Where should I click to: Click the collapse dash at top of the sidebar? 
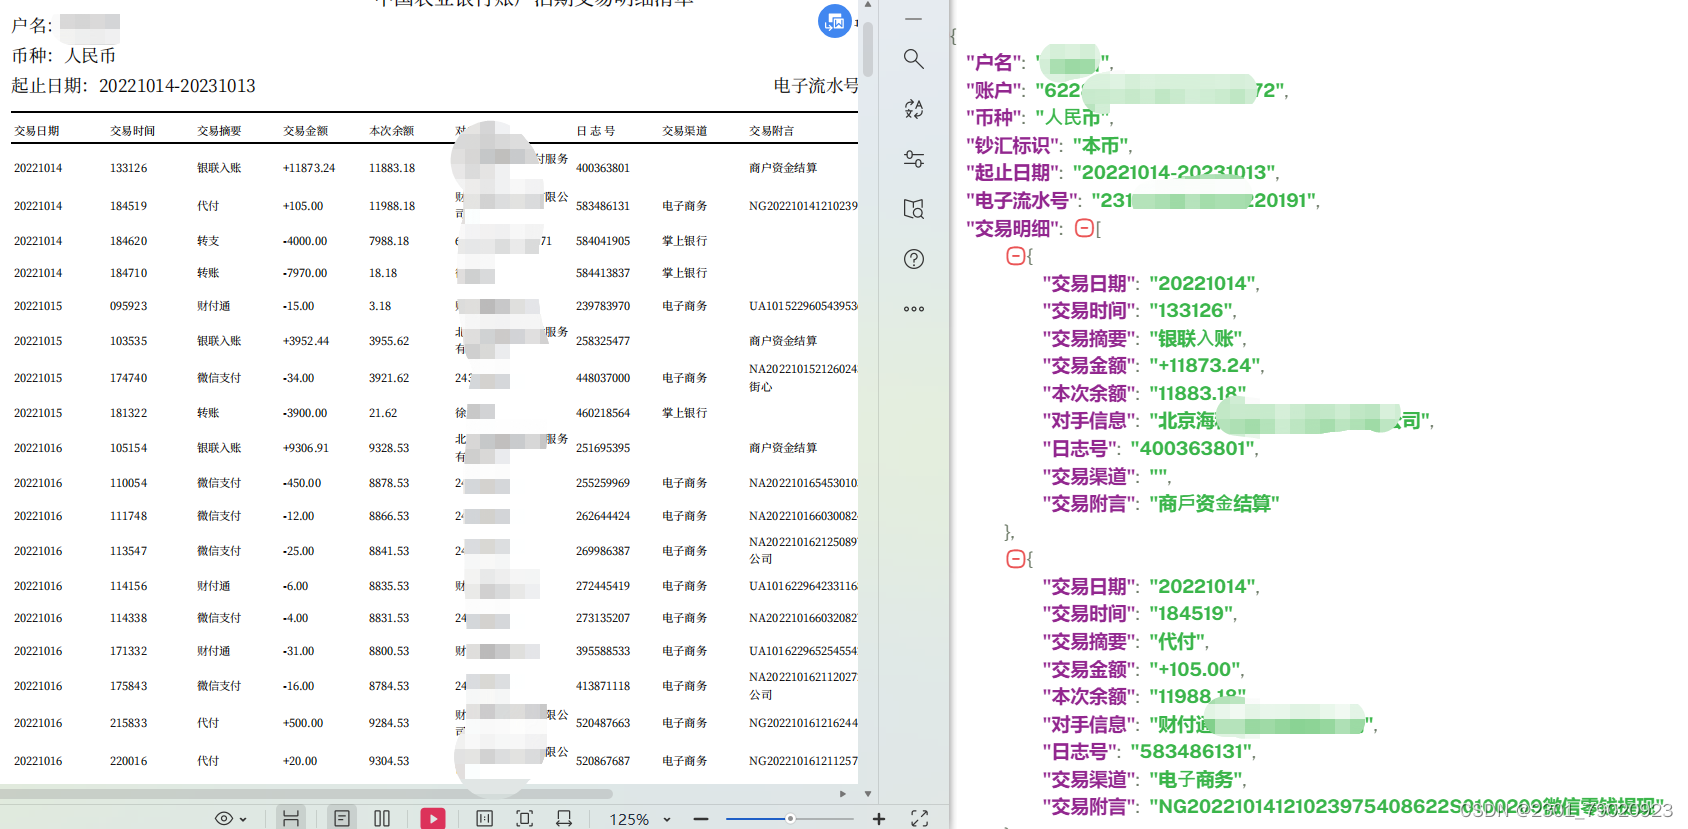pyautogui.click(x=913, y=19)
